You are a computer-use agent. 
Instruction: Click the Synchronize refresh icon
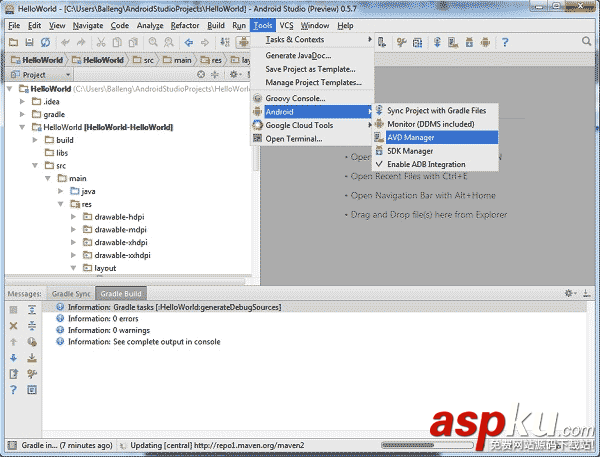[x=45, y=42]
